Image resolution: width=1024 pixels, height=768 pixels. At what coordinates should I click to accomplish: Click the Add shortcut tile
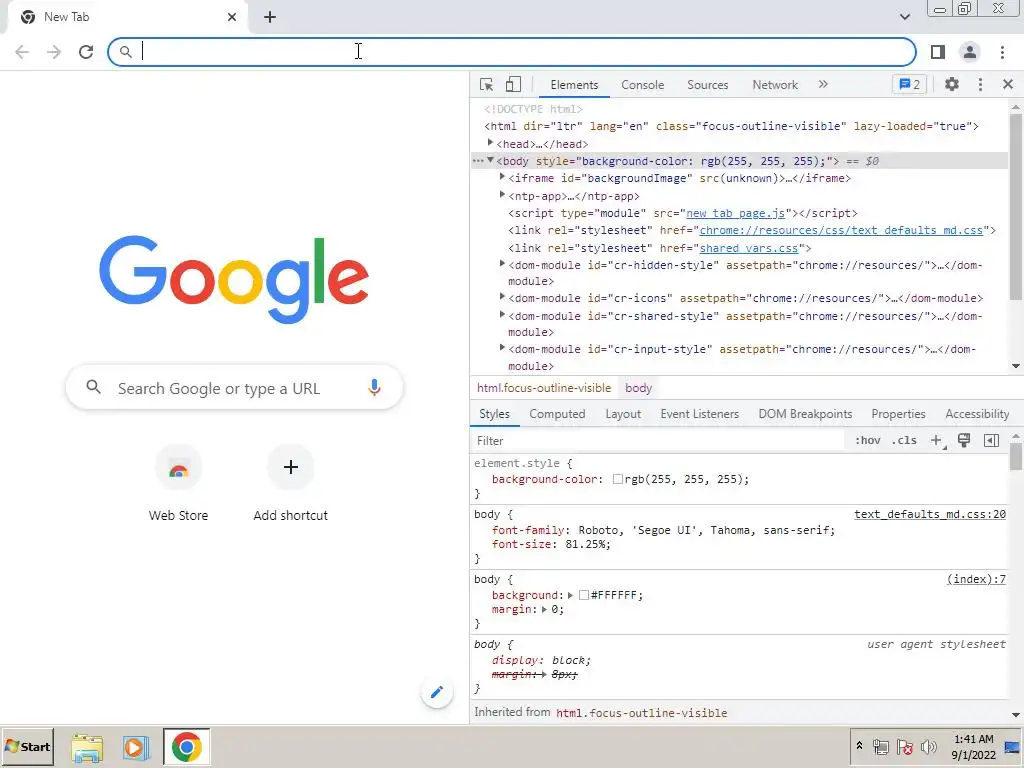291,484
